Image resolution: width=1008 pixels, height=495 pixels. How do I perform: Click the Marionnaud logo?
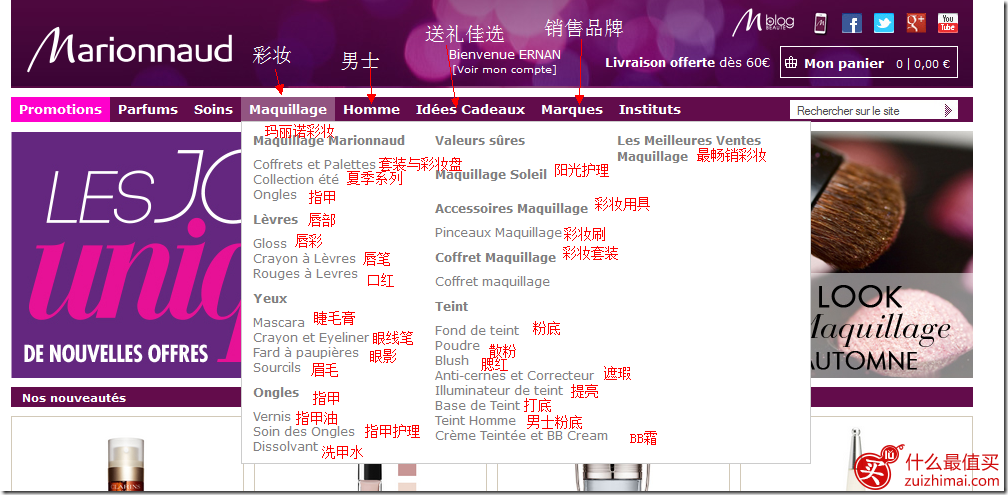[x=129, y=50]
